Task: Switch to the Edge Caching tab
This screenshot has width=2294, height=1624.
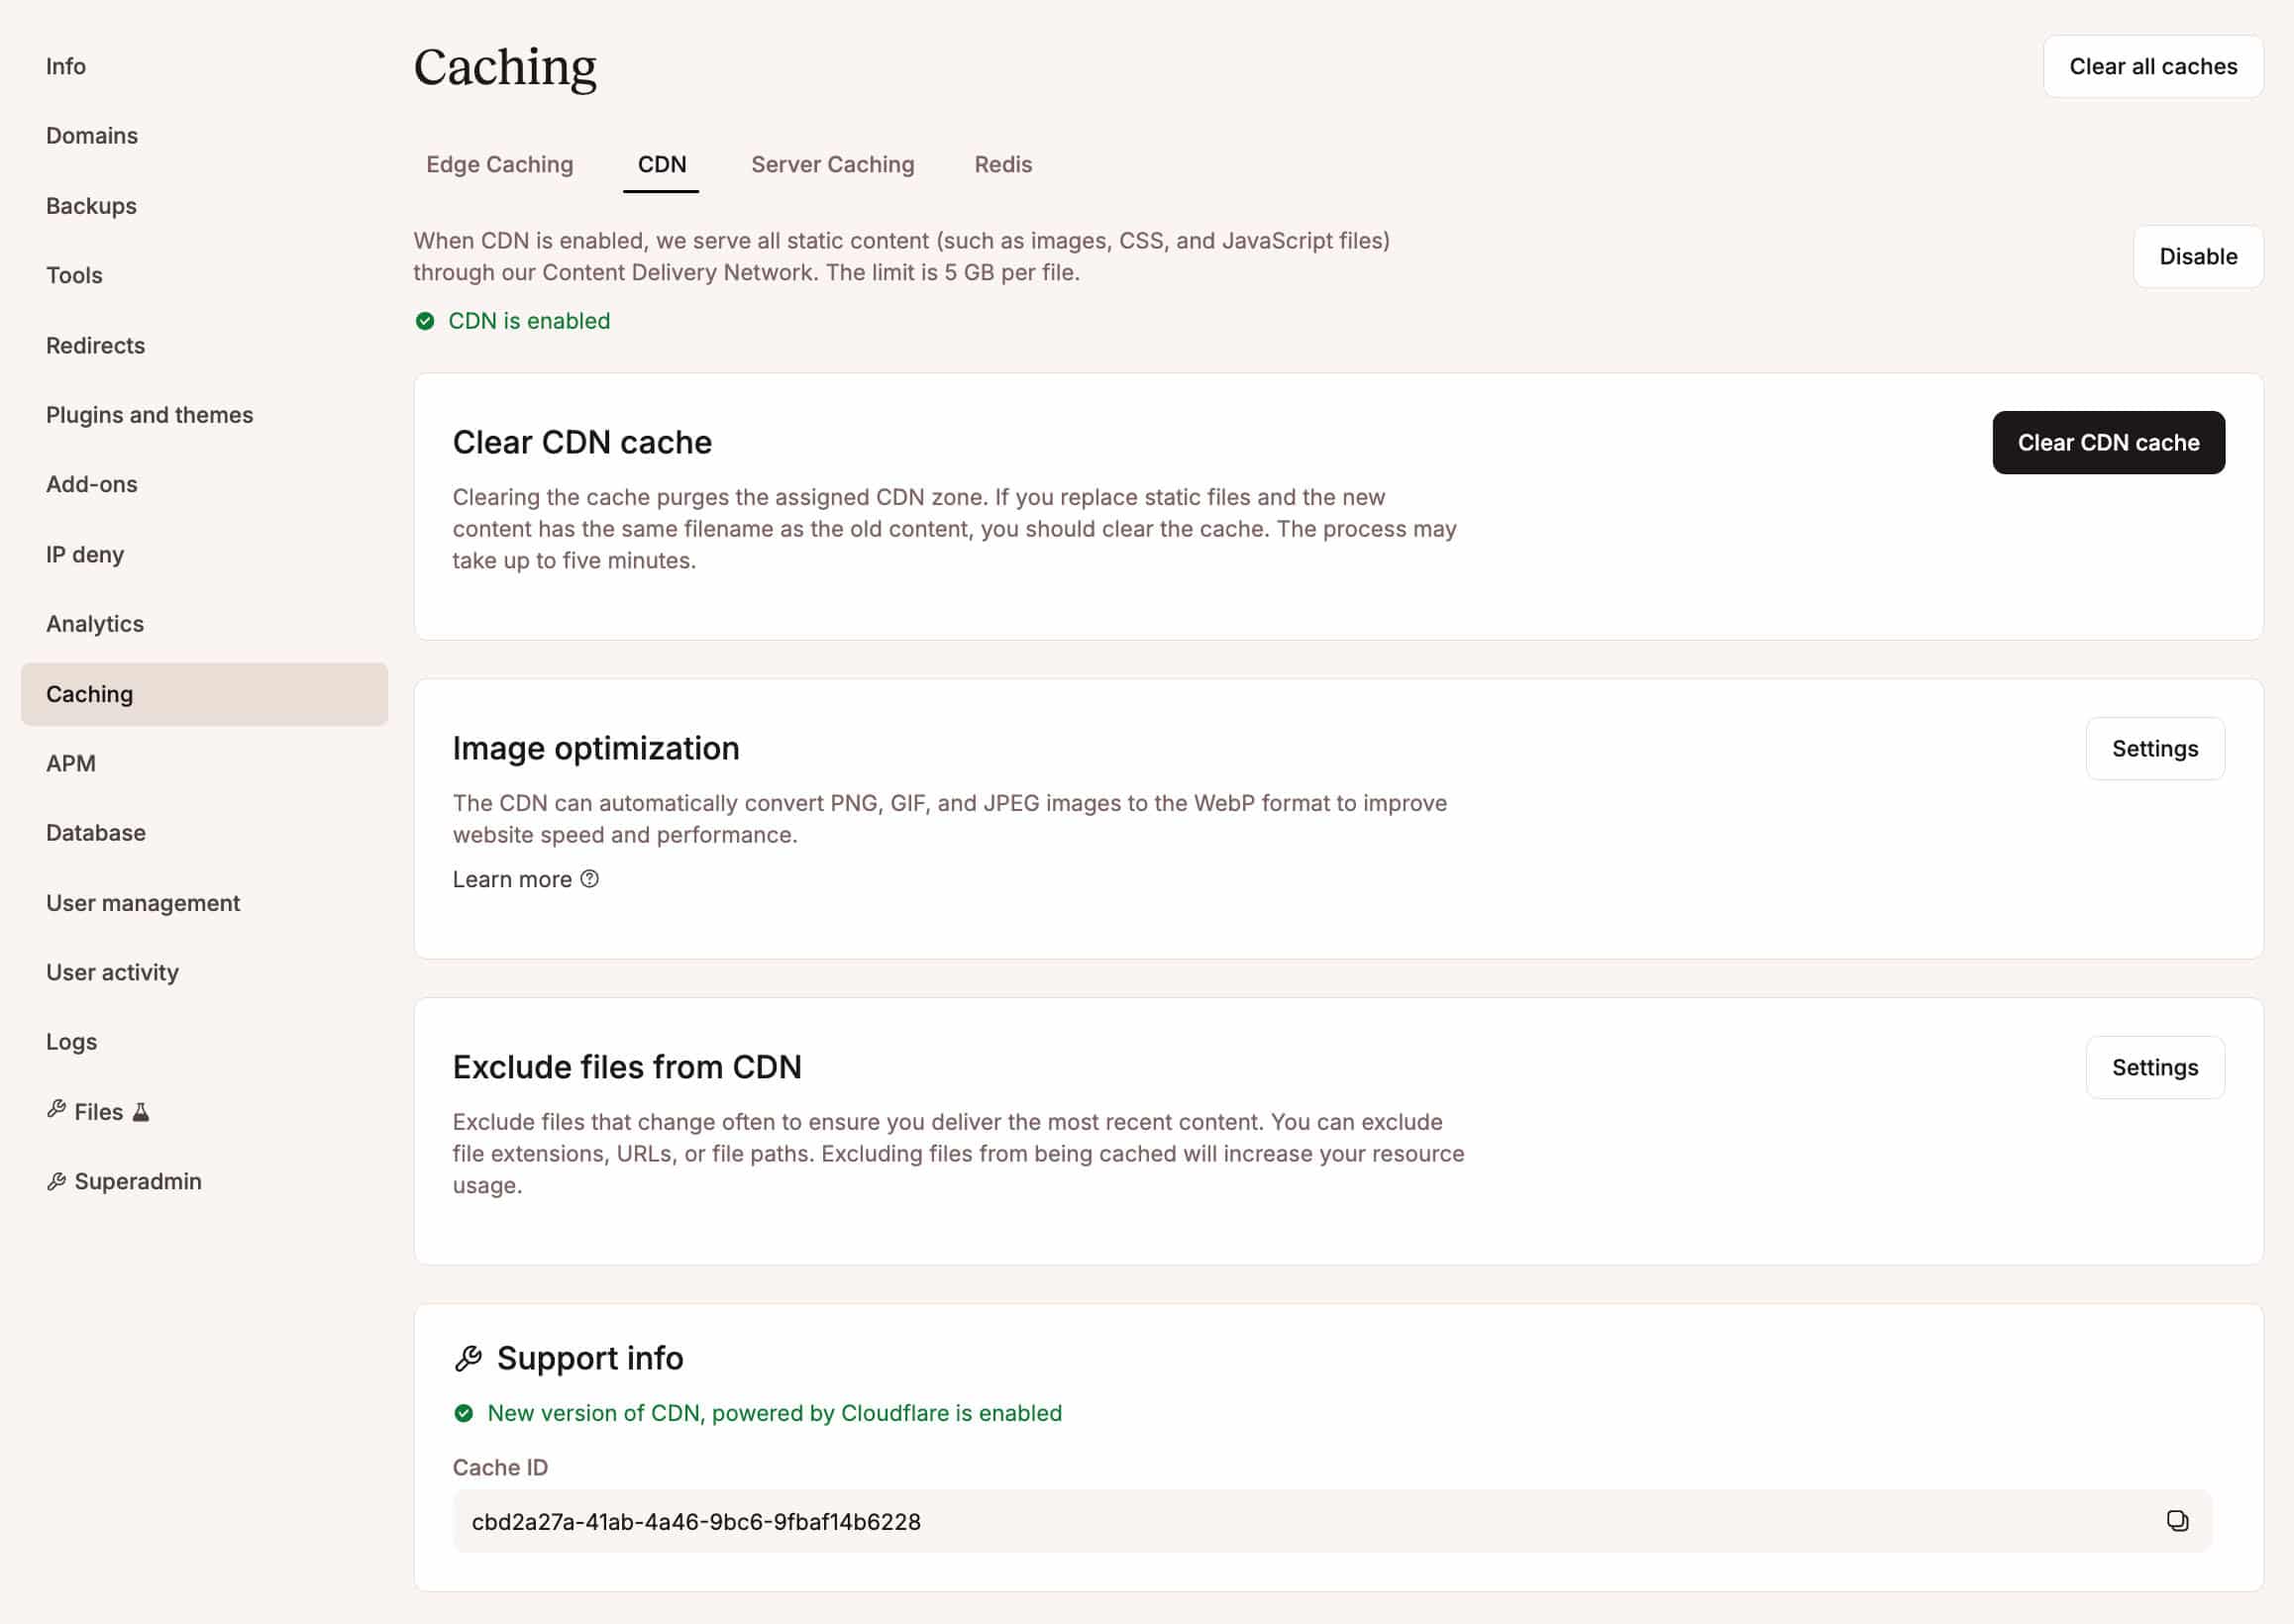Action: [500, 164]
